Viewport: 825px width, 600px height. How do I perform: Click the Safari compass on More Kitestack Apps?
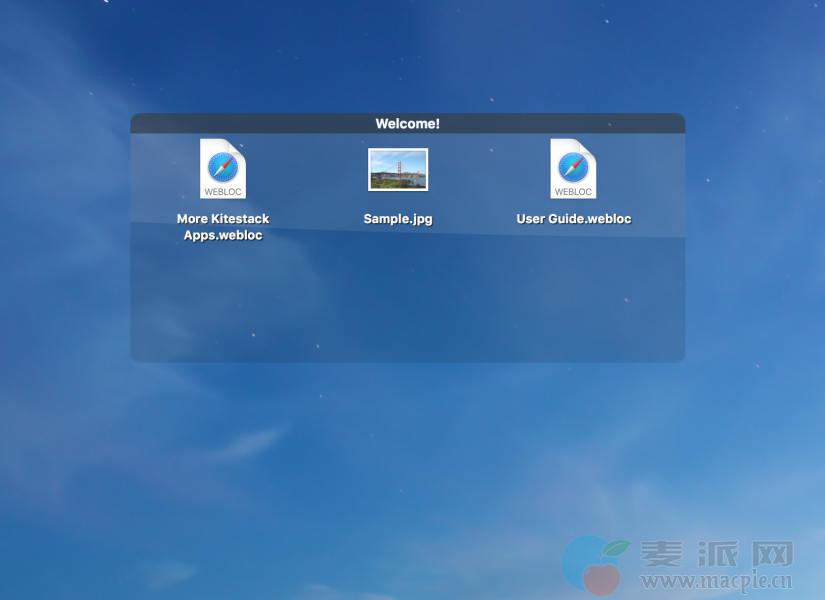(222, 166)
